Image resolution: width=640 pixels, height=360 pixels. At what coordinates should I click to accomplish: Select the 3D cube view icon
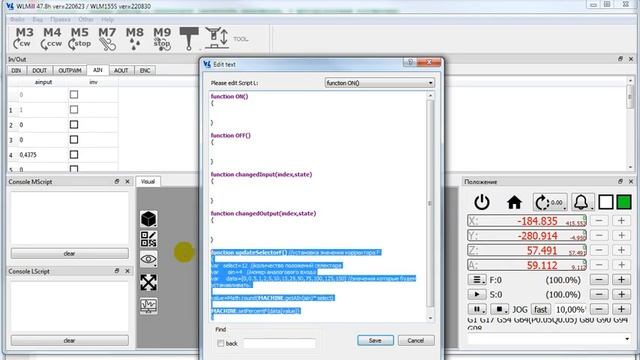tap(149, 219)
